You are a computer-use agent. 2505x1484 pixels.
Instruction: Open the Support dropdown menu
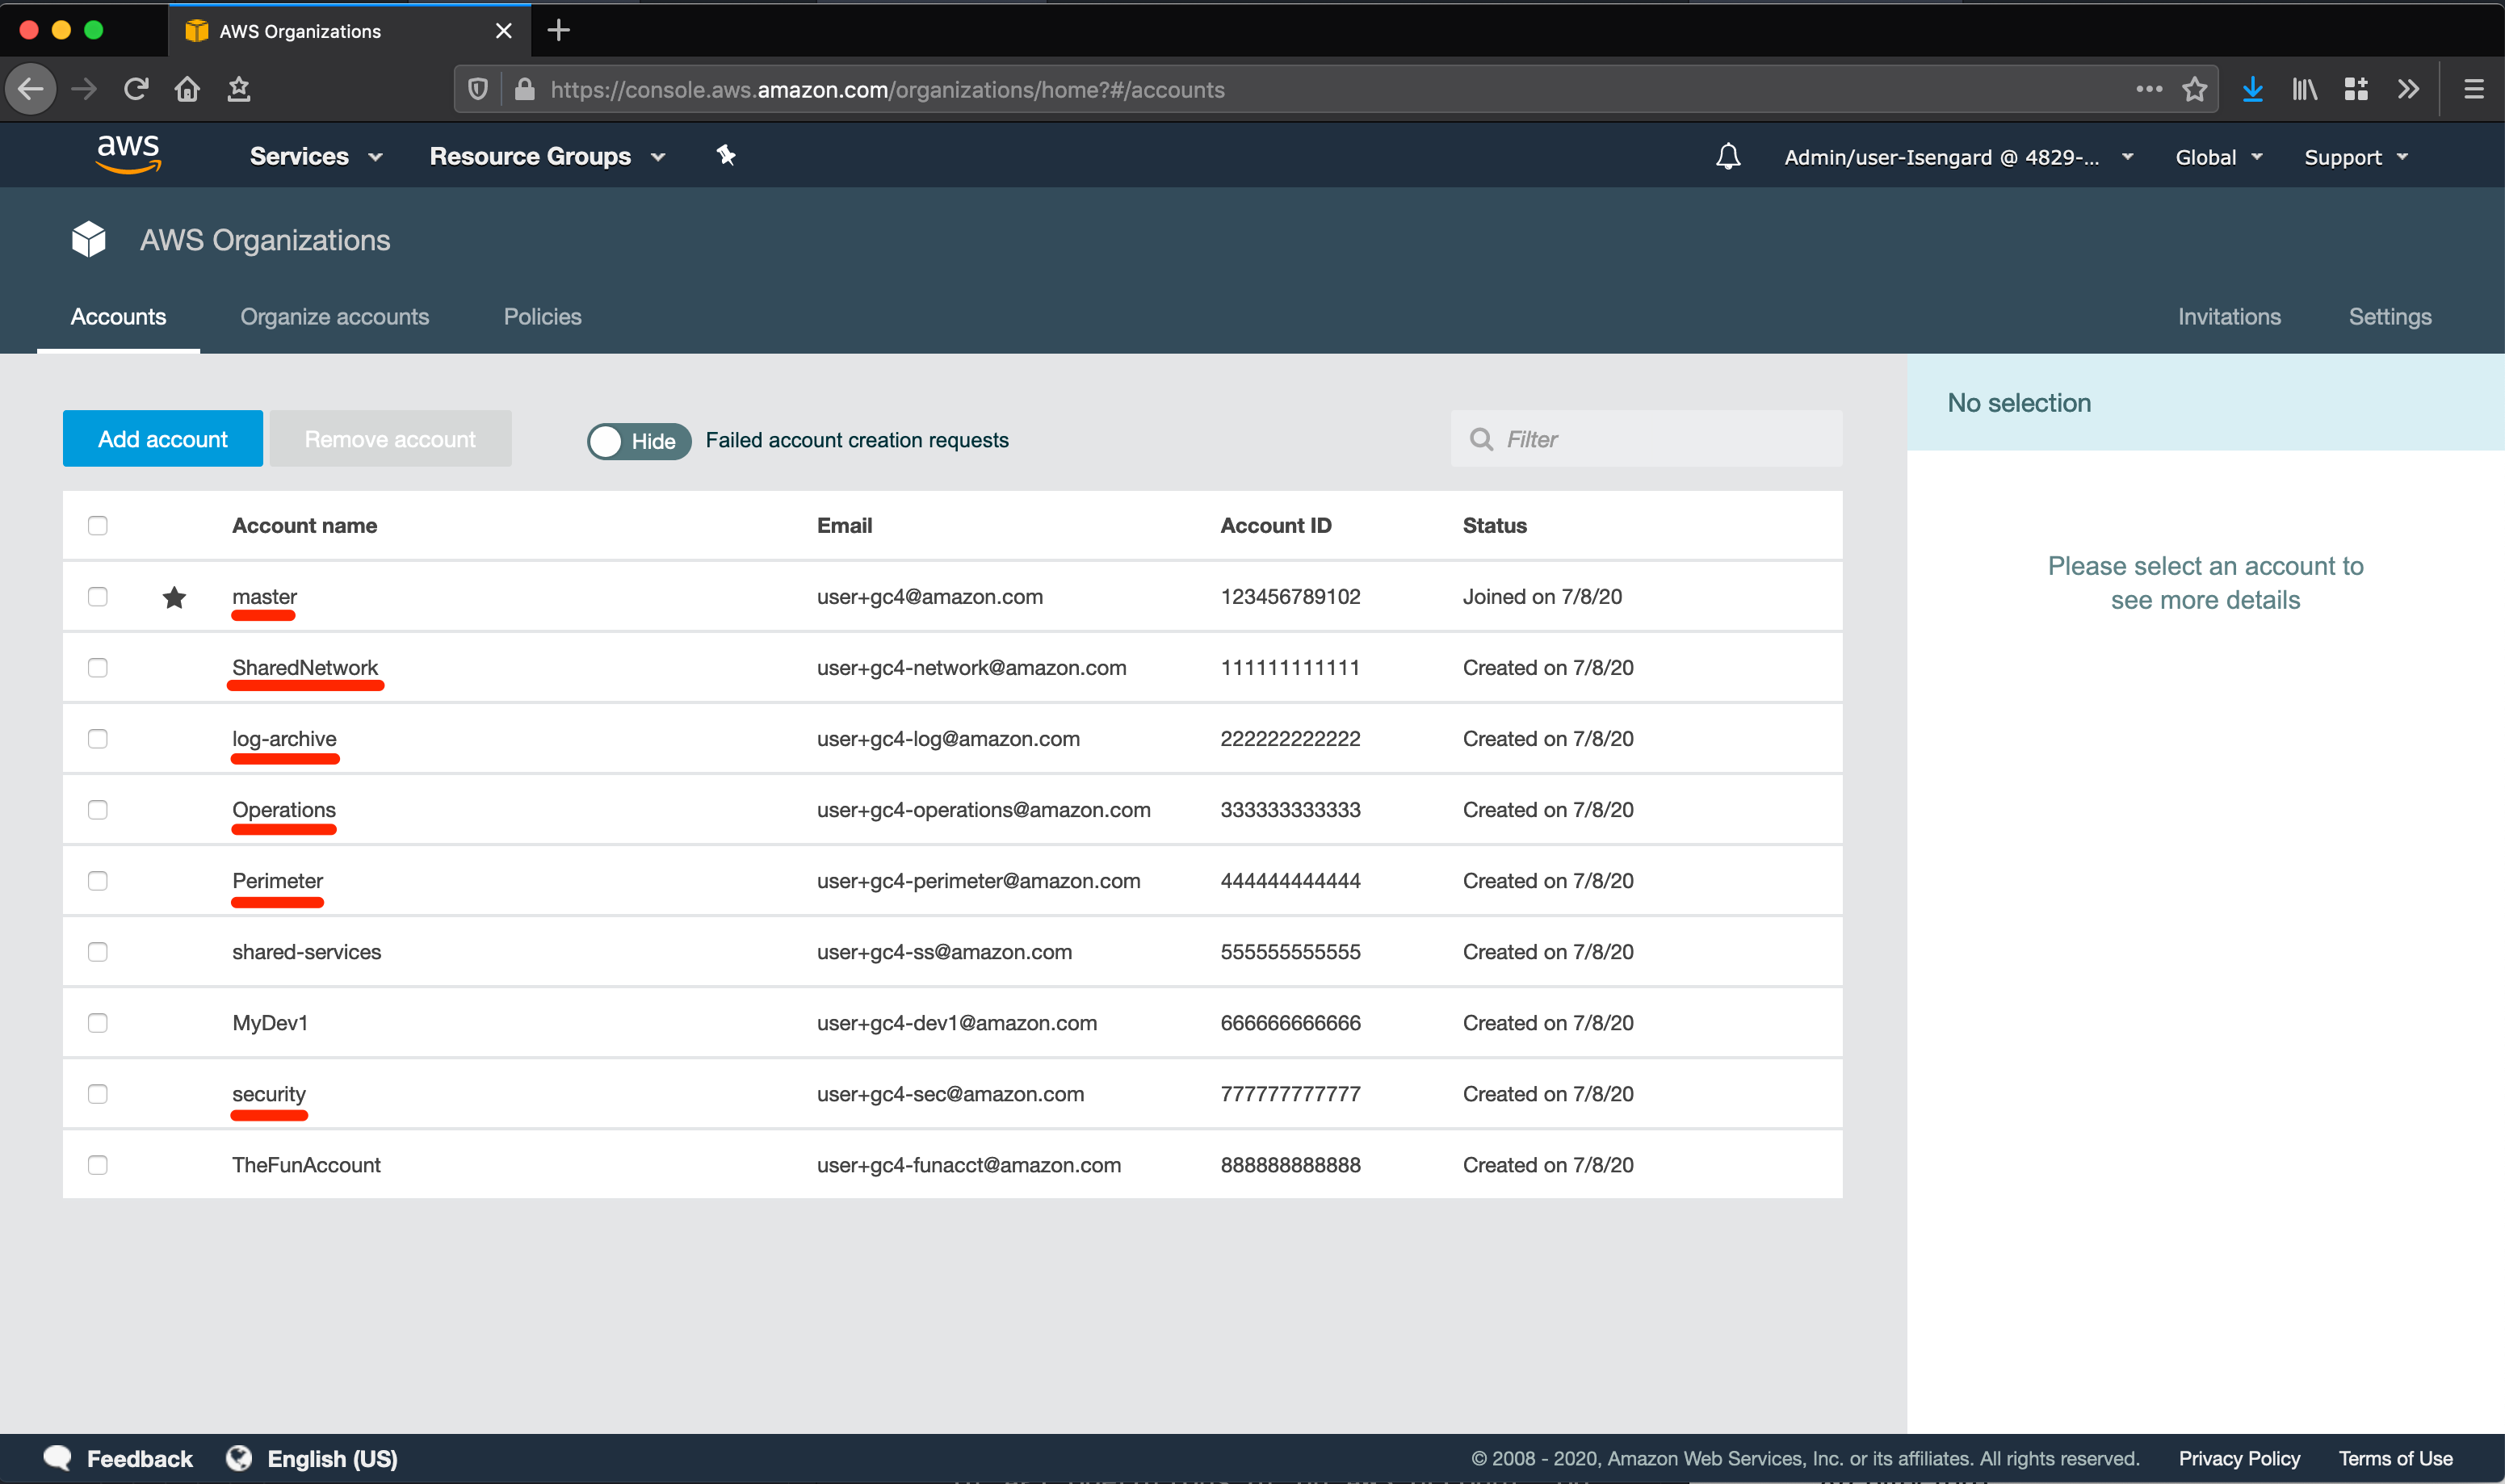[2356, 157]
